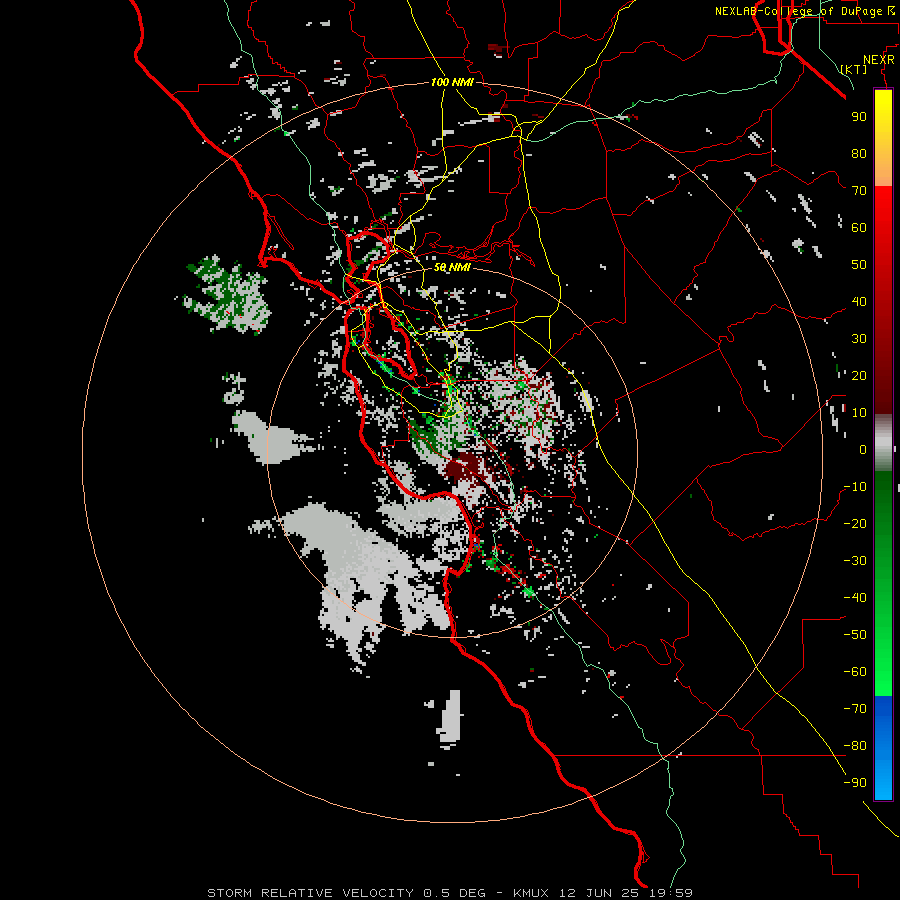Click the [KT] units label above the scale
Screen dimensions: 900x900
point(854,69)
